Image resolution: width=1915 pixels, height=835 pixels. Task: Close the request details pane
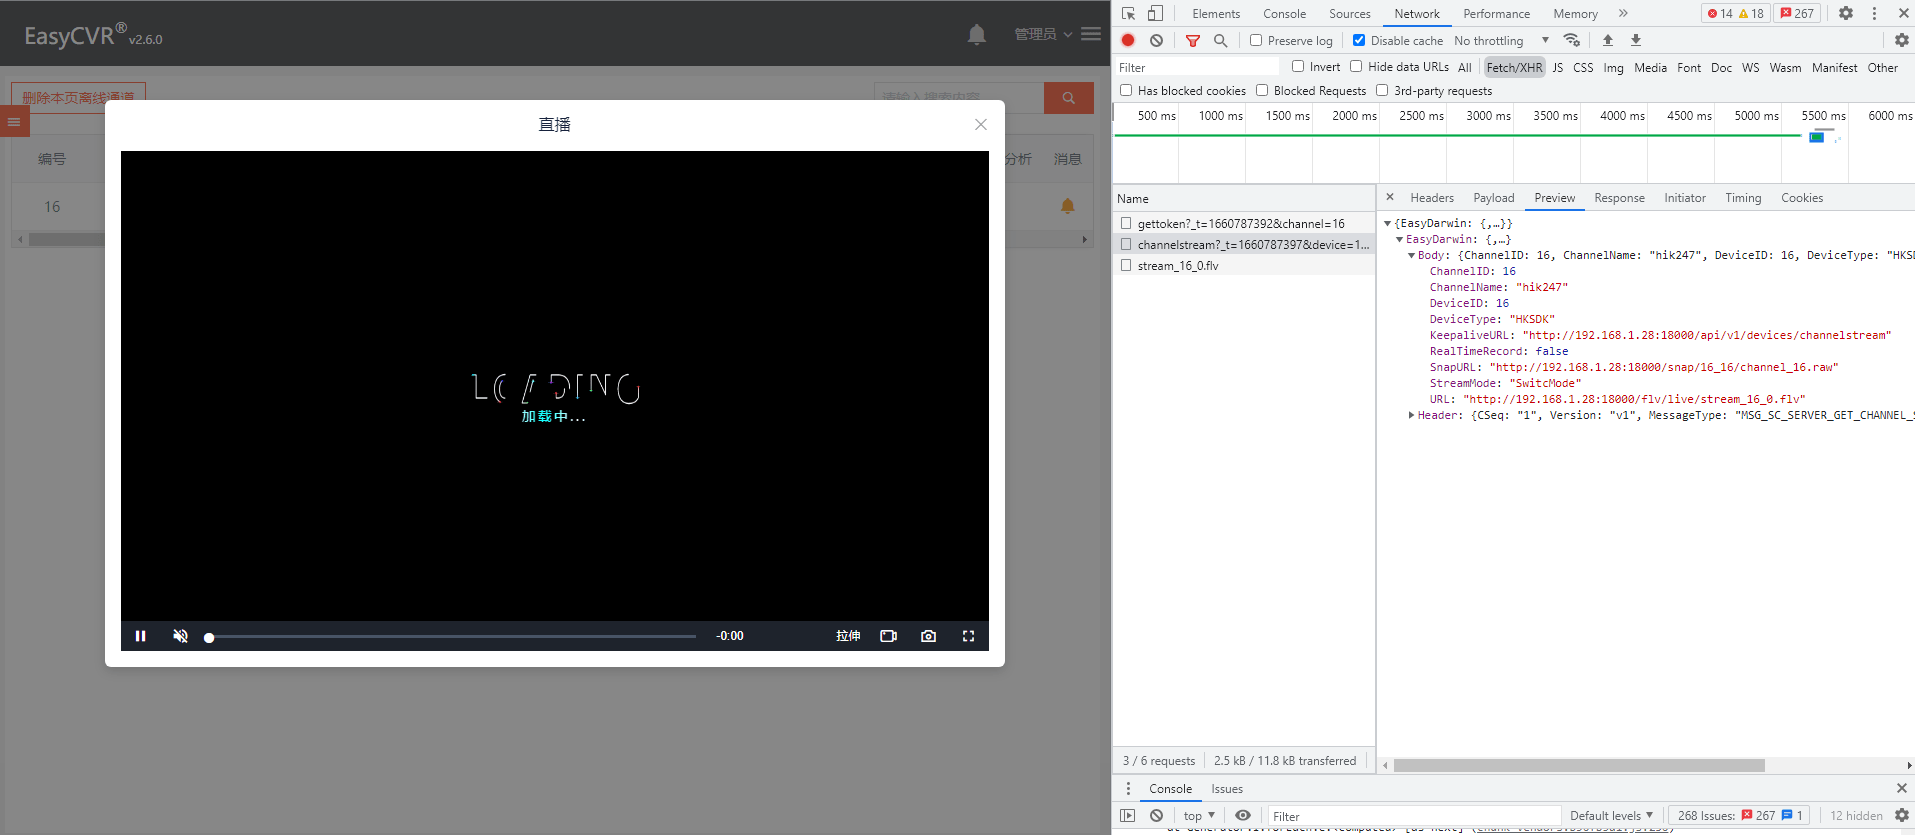[x=1390, y=197]
